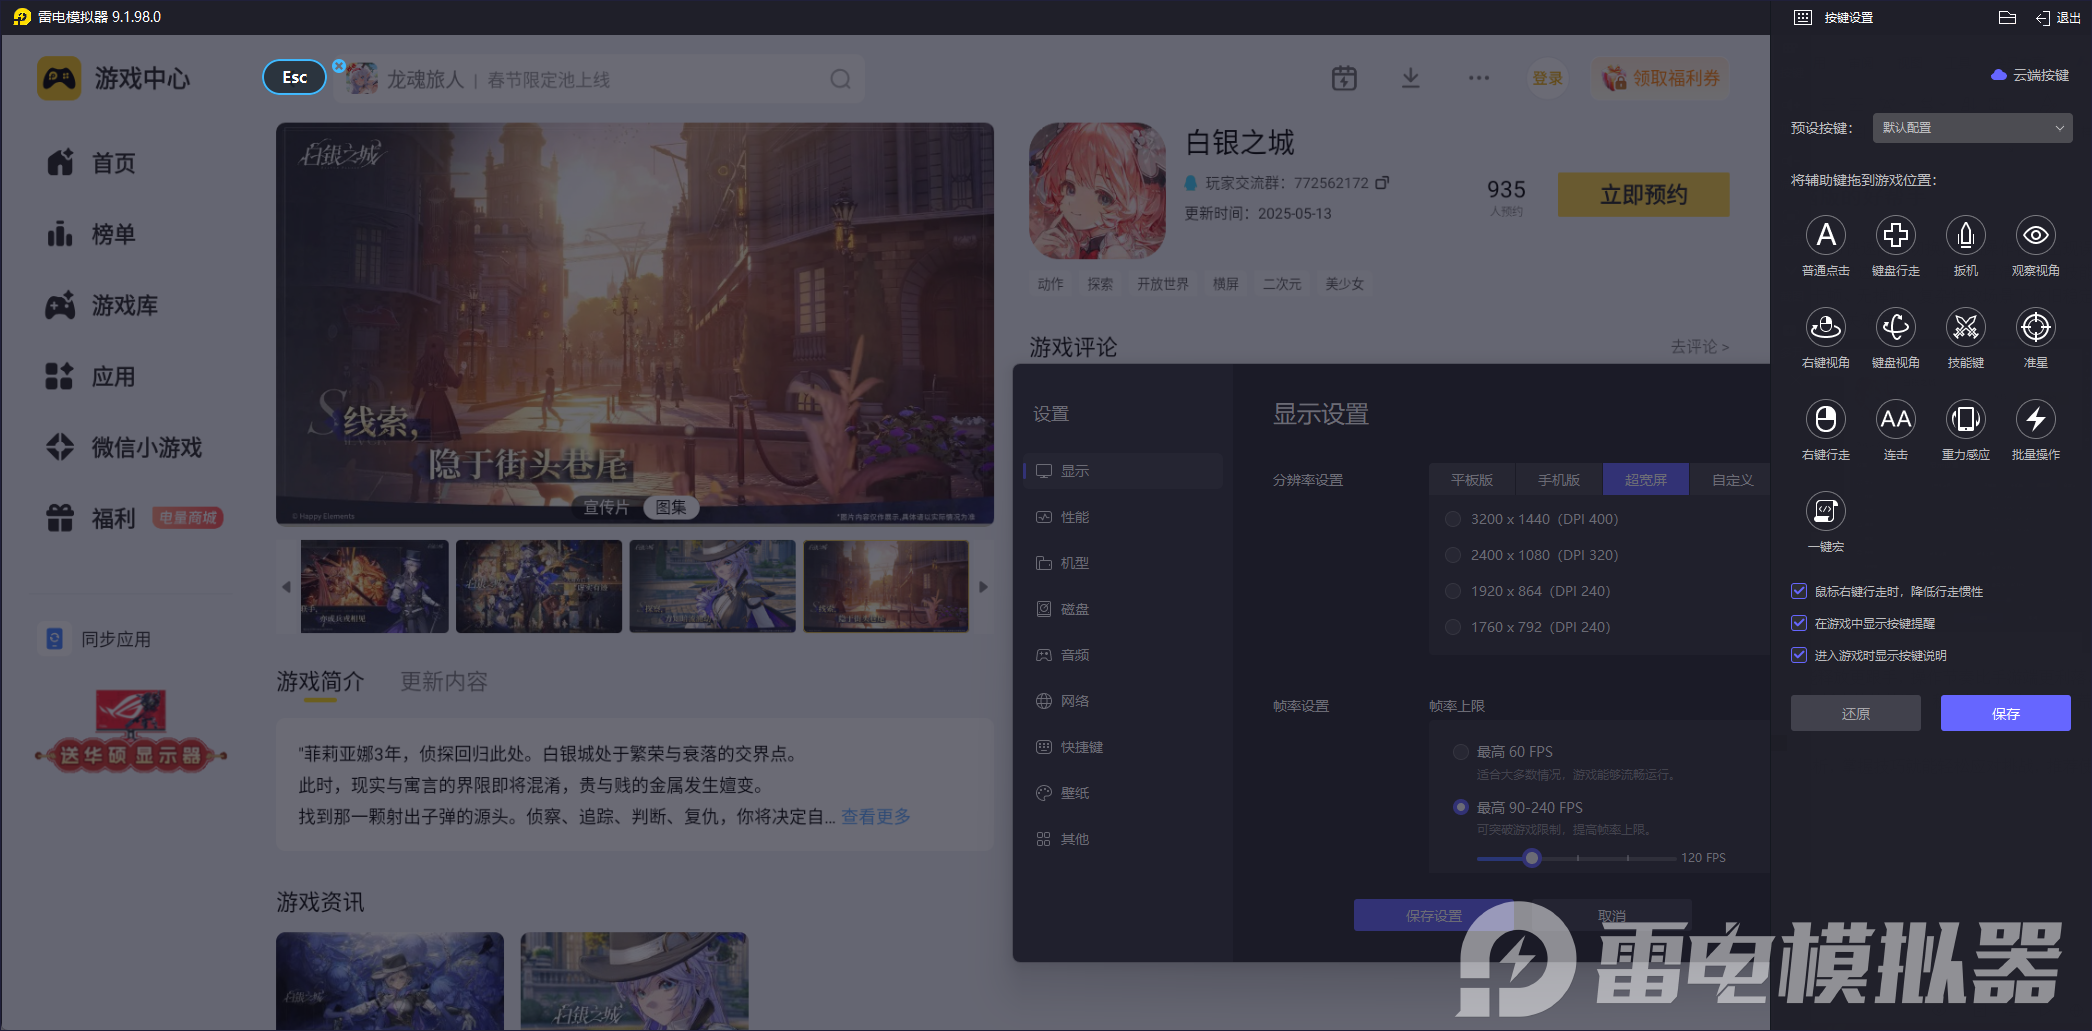The height and width of the screenshot is (1031, 2092).
Task: Select the 准星 crosshair icon
Action: (x=2035, y=328)
